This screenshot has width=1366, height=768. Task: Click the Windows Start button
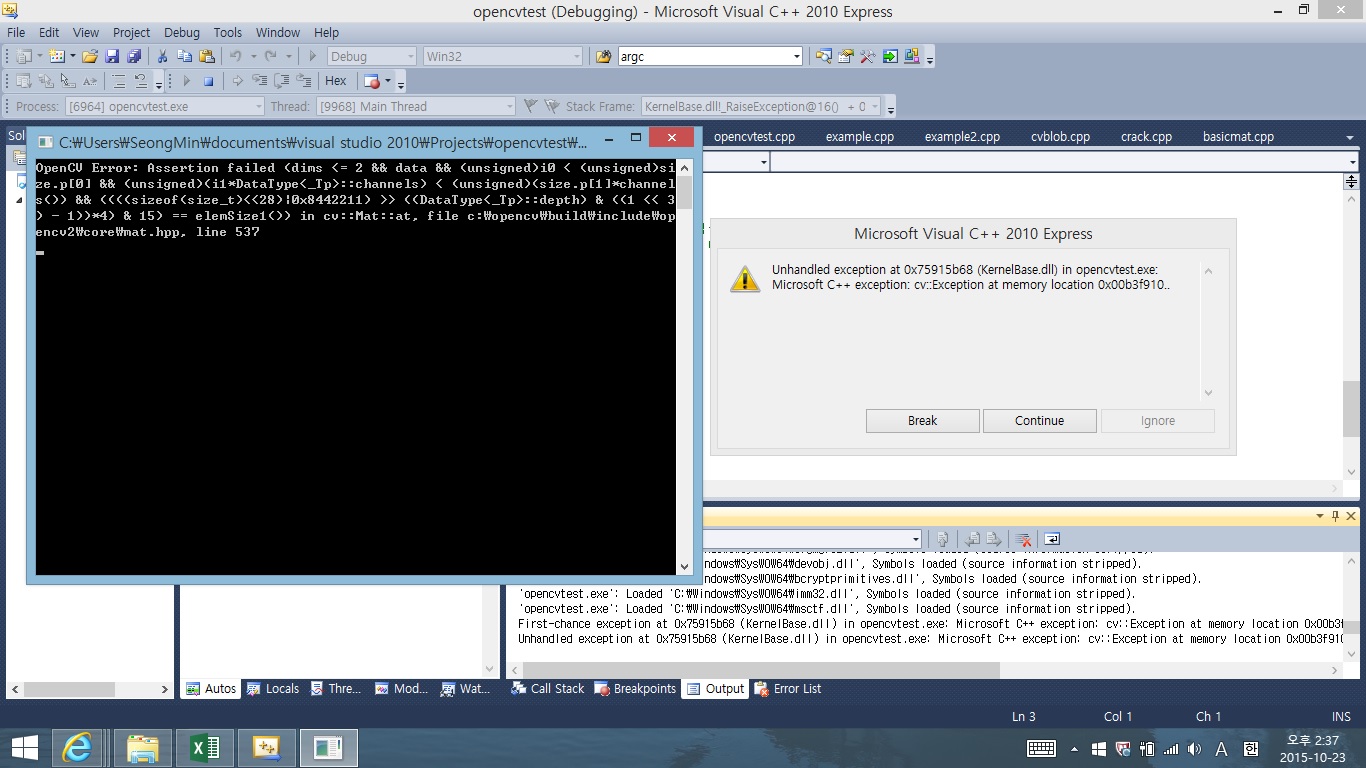click(24, 747)
